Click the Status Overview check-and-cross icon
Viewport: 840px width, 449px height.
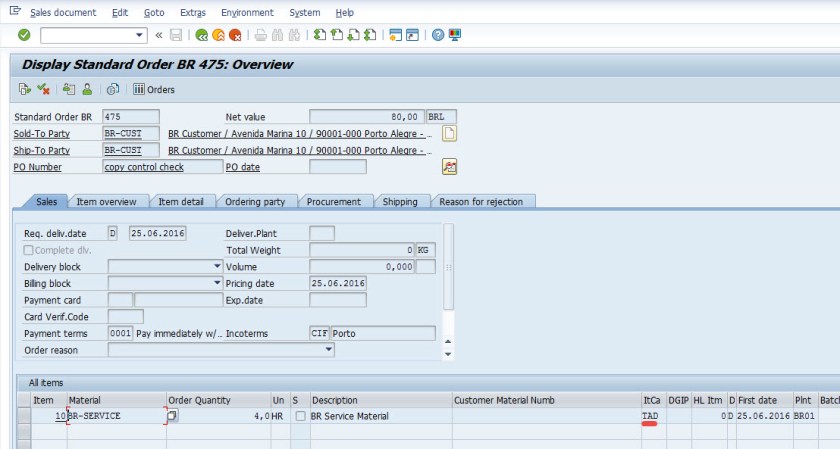[x=43, y=89]
